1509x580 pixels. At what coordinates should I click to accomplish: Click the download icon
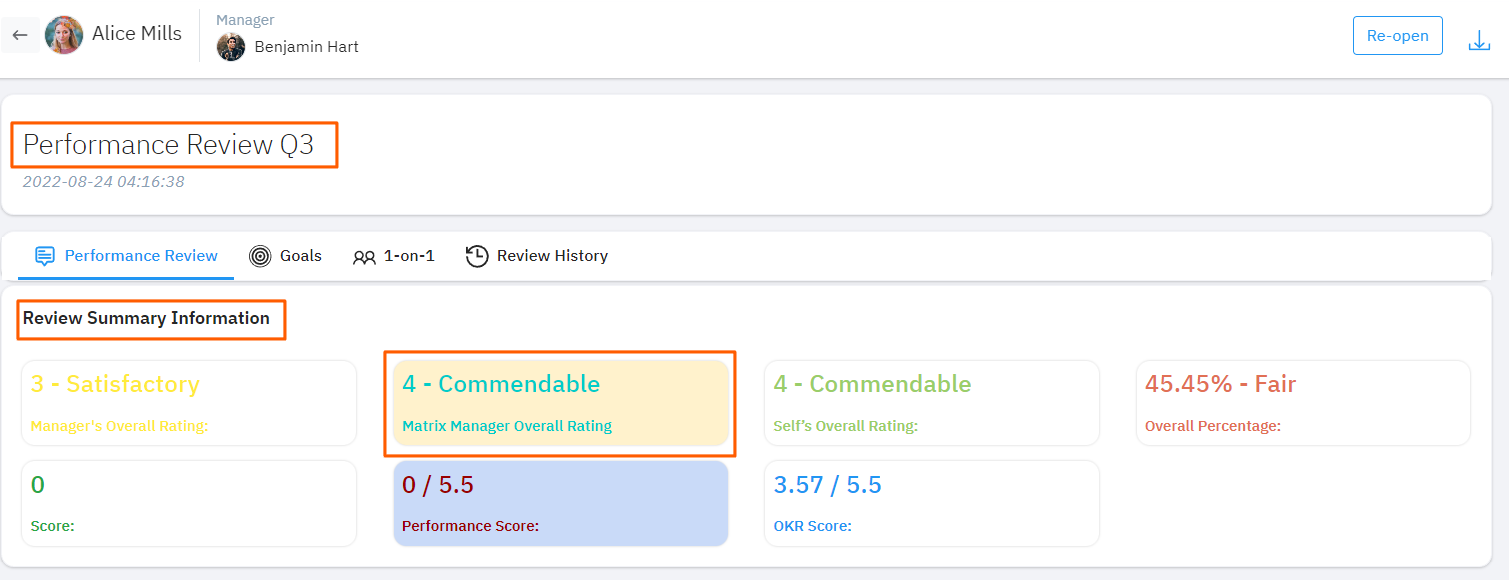(1479, 40)
